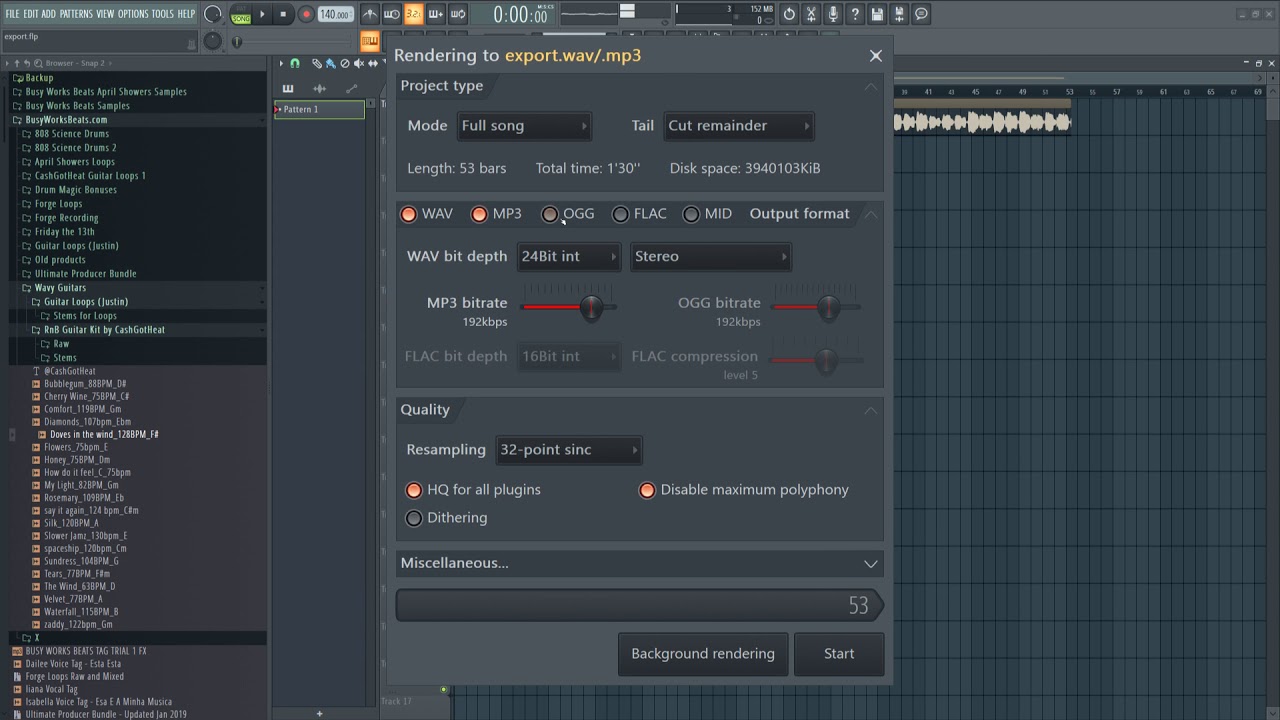Open the TOOLS menu
This screenshot has width=1280, height=720.
coord(162,14)
